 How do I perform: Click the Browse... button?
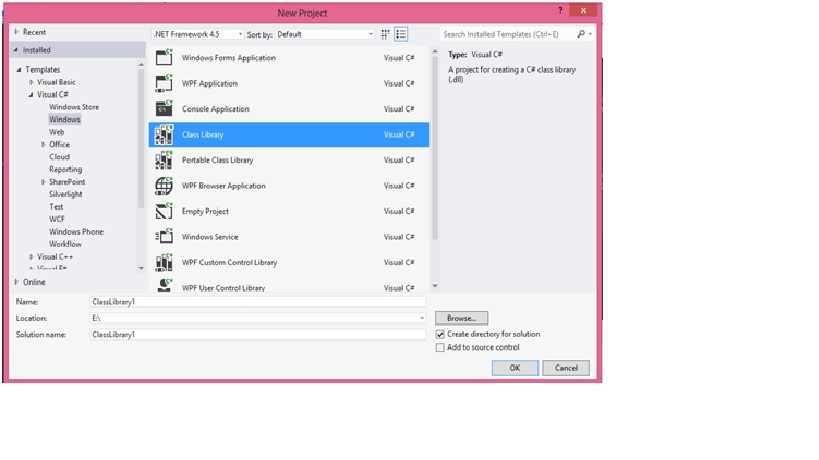point(462,318)
